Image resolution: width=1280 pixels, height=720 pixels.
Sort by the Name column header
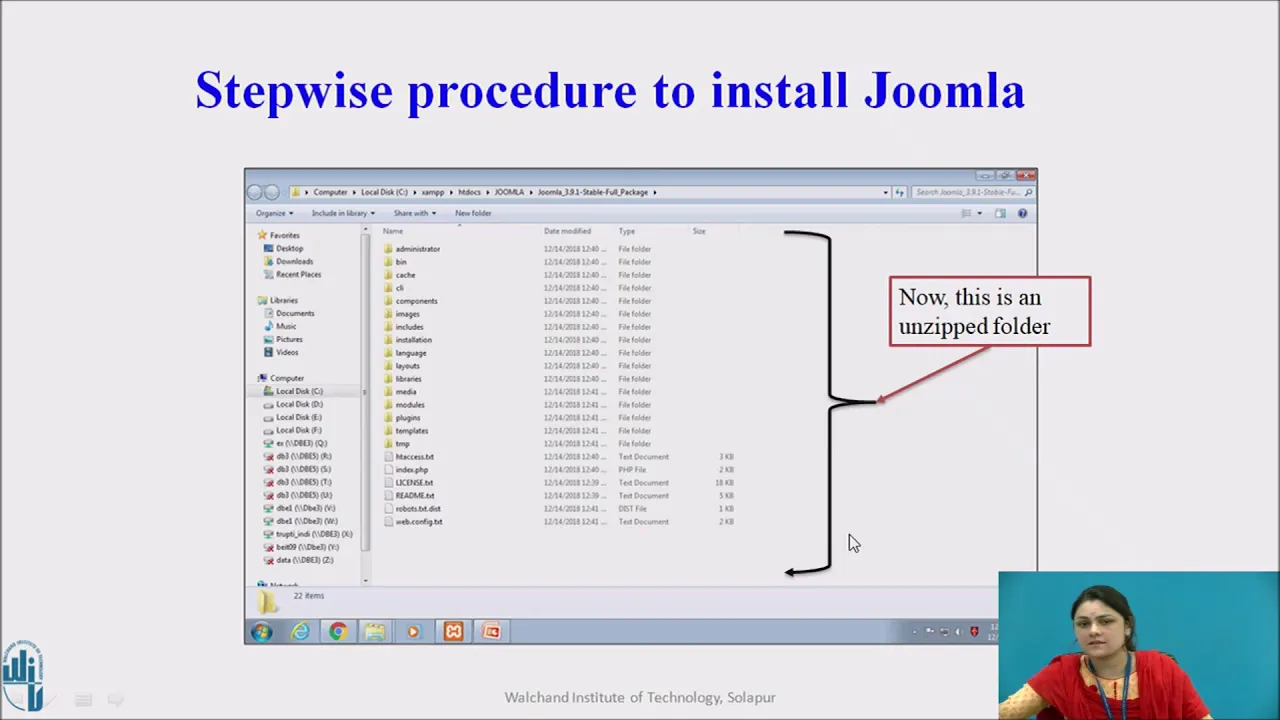tap(393, 231)
